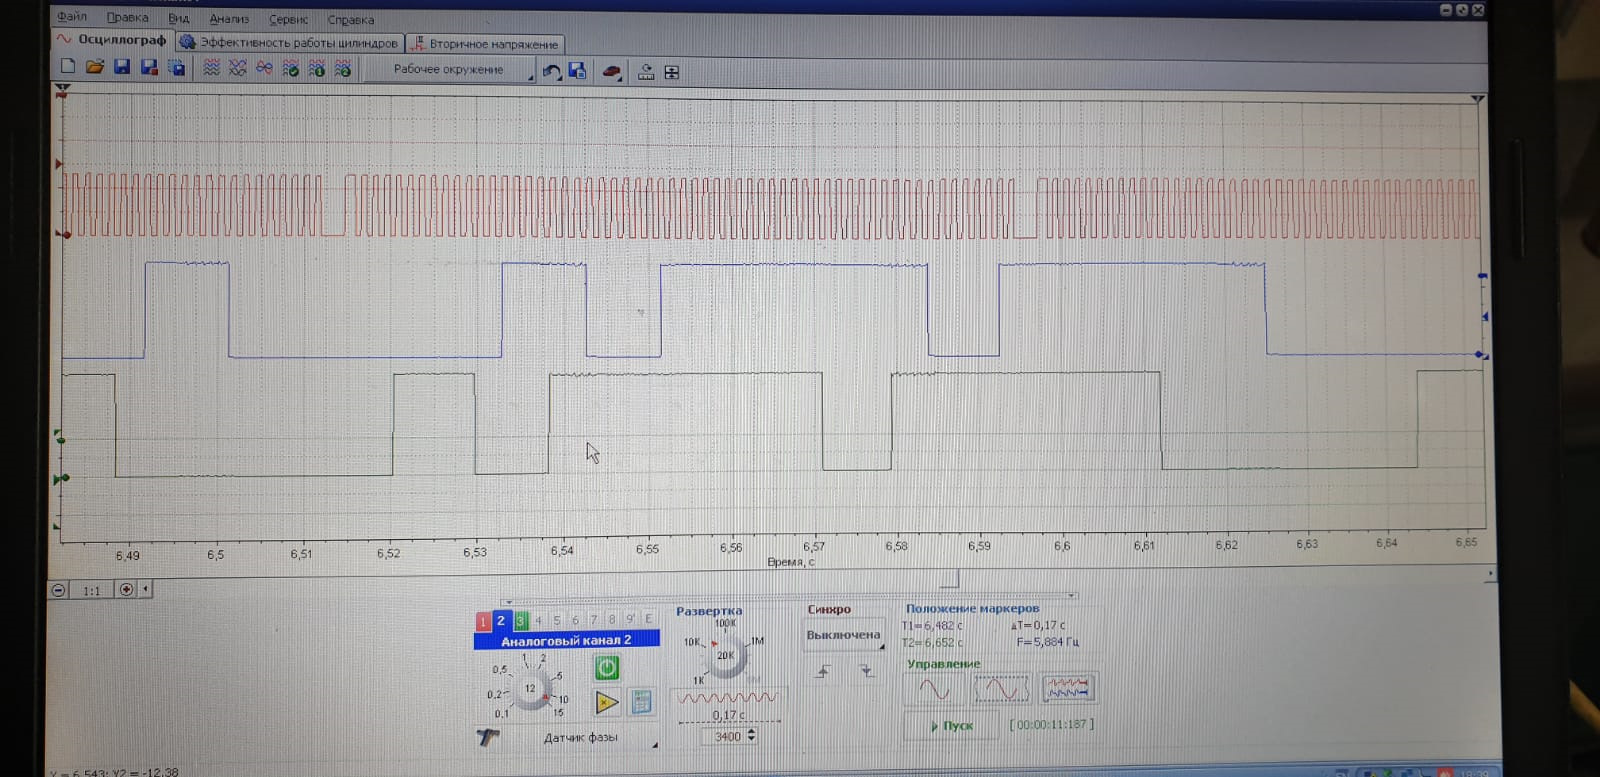Open the Вид menu

click(179, 19)
